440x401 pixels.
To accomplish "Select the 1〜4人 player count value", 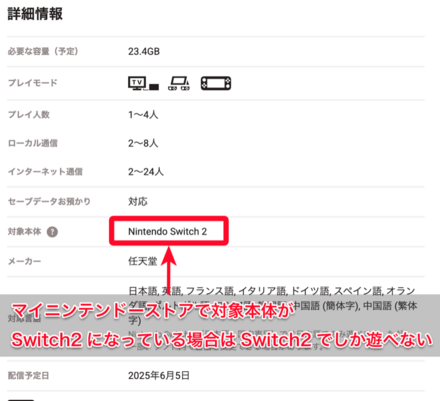I will tap(143, 115).
